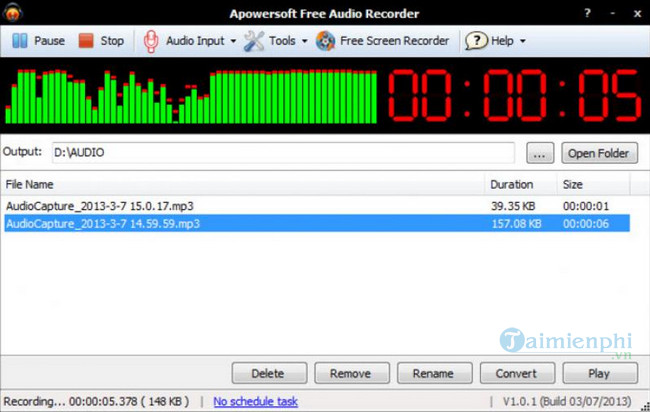Click the Apowersoft app logo in the title bar
The image size is (650, 412).
tap(12, 12)
